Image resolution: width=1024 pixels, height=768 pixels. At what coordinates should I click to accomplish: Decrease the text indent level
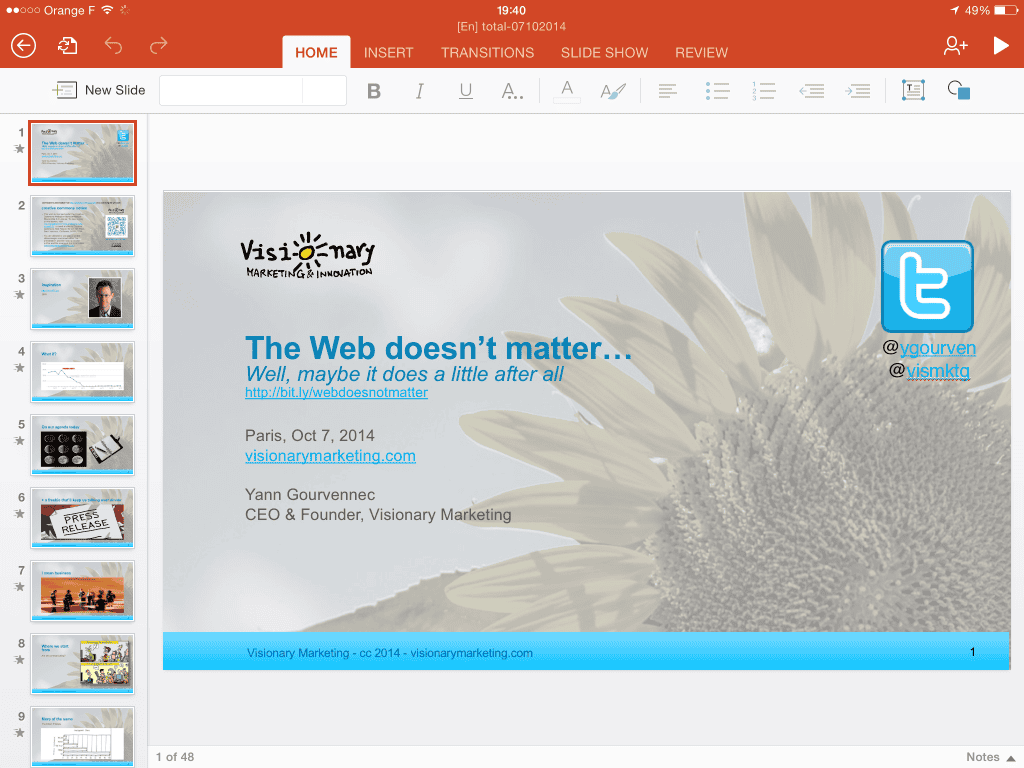811,91
